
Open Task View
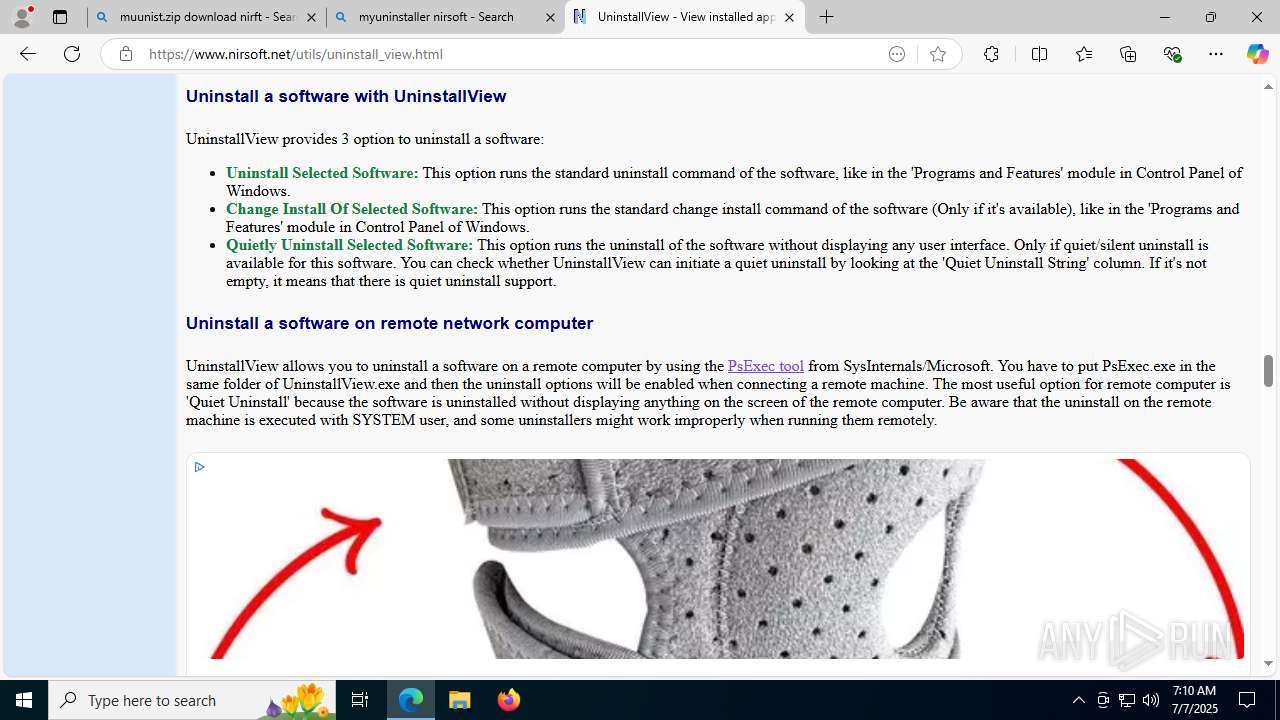pyautogui.click(x=360, y=700)
